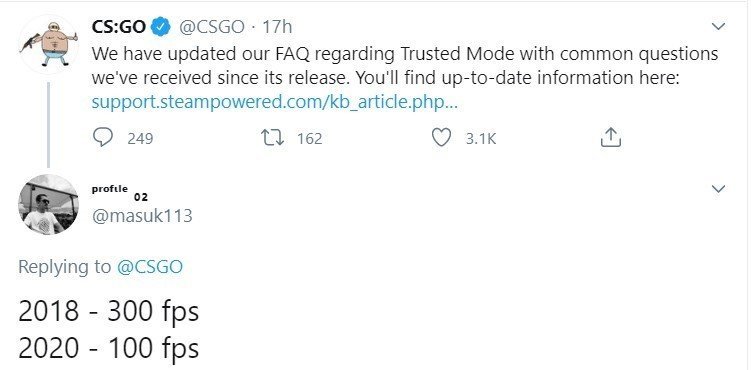751x370 pixels.
Task: Open the 17h timestamp link
Action: pyautogui.click(x=277, y=27)
